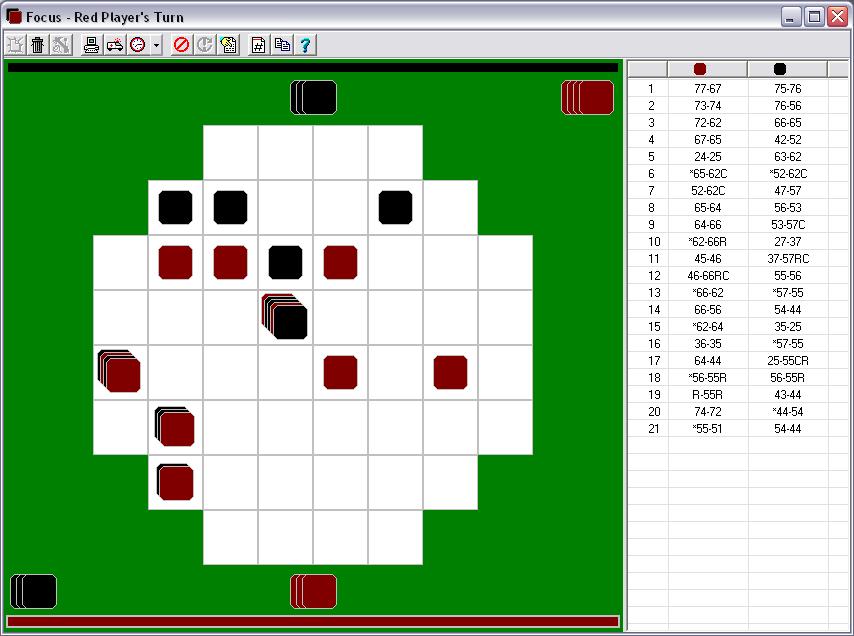Image resolution: width=854 pixels, height=636 pixels.
Task: Click move cell '*62-66R' in row 10
Action: (707, 242)
